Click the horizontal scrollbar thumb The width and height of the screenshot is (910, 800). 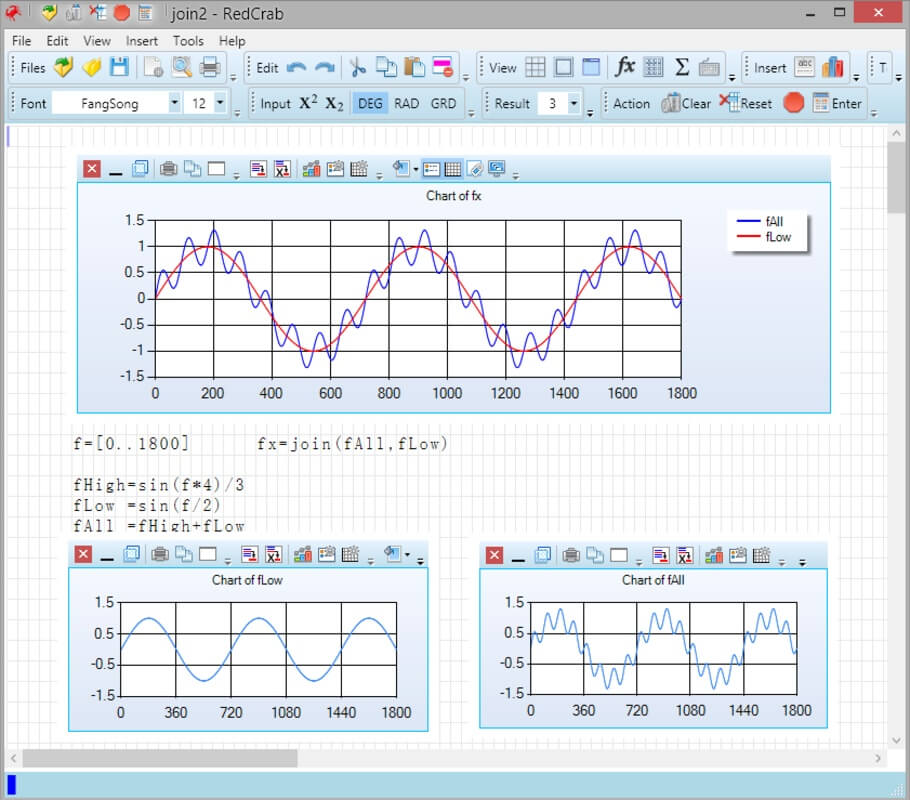[x=160, y=758]
